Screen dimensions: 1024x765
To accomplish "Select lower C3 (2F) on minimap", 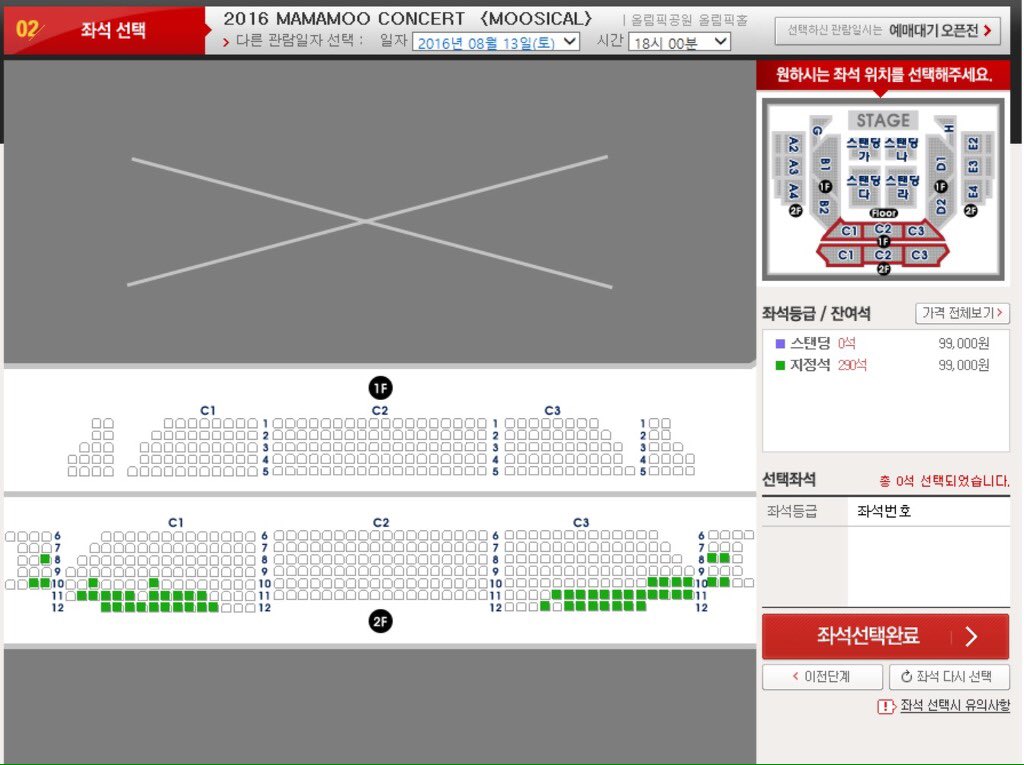I will click(x=920, y=255).
